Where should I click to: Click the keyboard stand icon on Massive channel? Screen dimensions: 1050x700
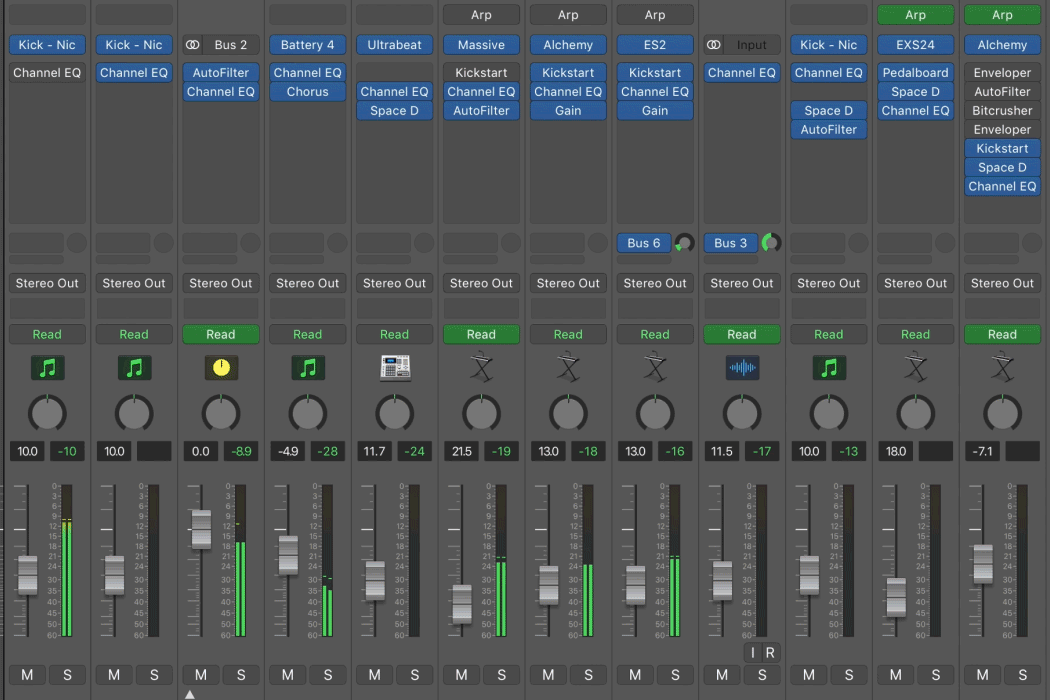pyautogui.click(x=481, y=368)
